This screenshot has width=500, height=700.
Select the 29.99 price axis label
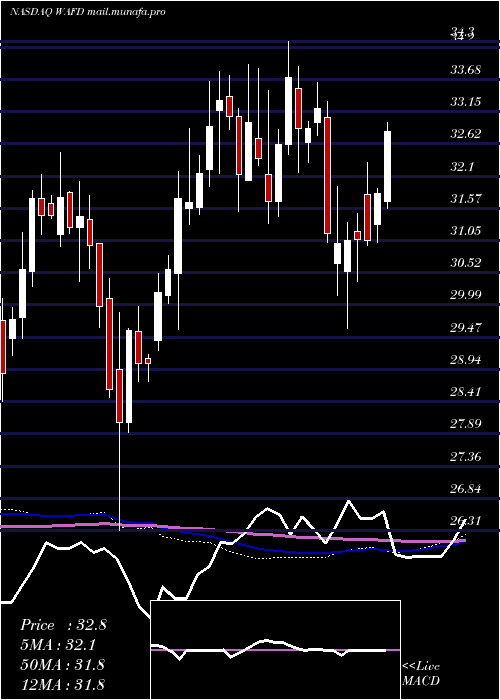click(x=465, y=295)
